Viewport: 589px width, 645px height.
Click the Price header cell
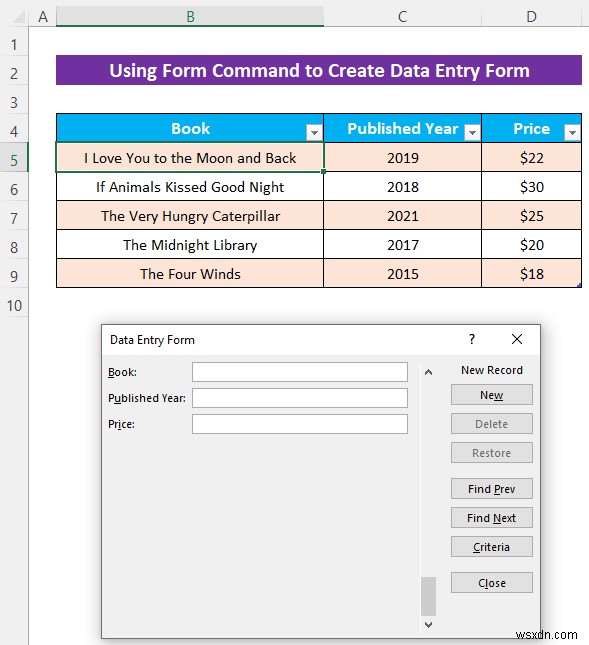click(531, 128)
